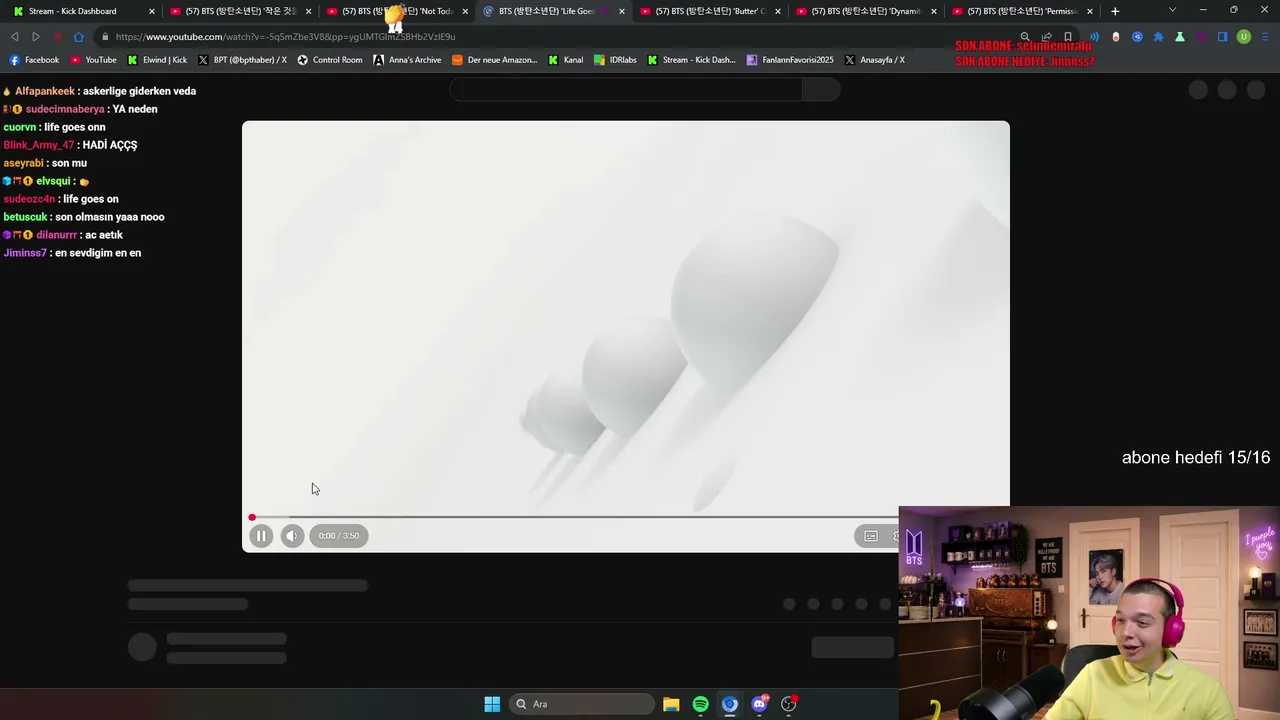Click the 0:00 / 3:50 time display
This screenshot has height=720, width=1280.
point(339,536)
